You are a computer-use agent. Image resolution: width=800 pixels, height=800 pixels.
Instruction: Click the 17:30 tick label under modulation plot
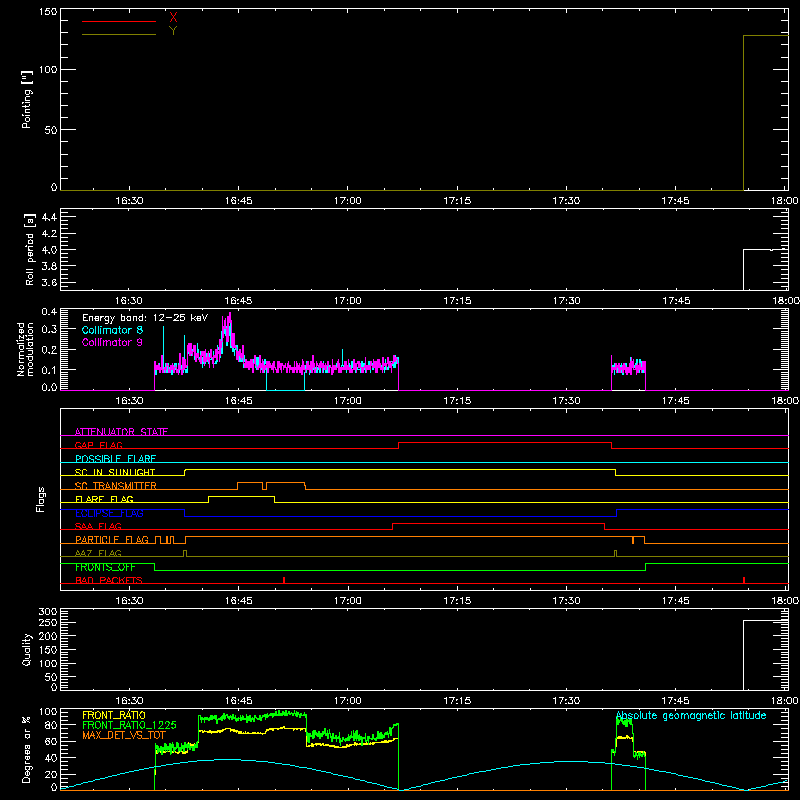point(566,401)
